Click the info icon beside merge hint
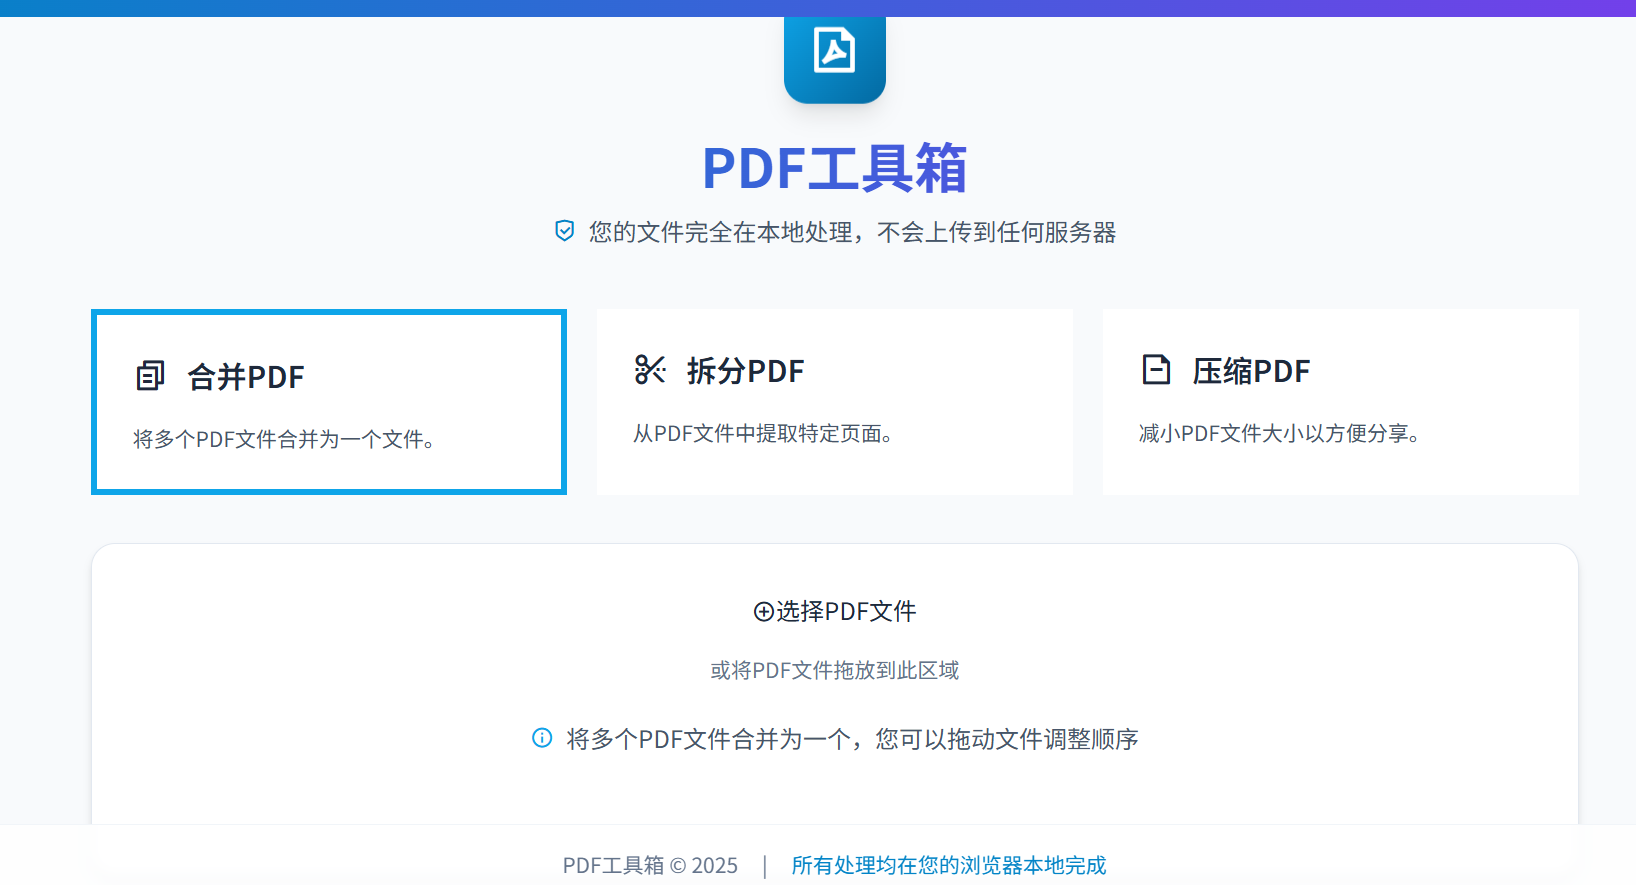The height and width of the screenshot is (885, 1636). point(542,738)
